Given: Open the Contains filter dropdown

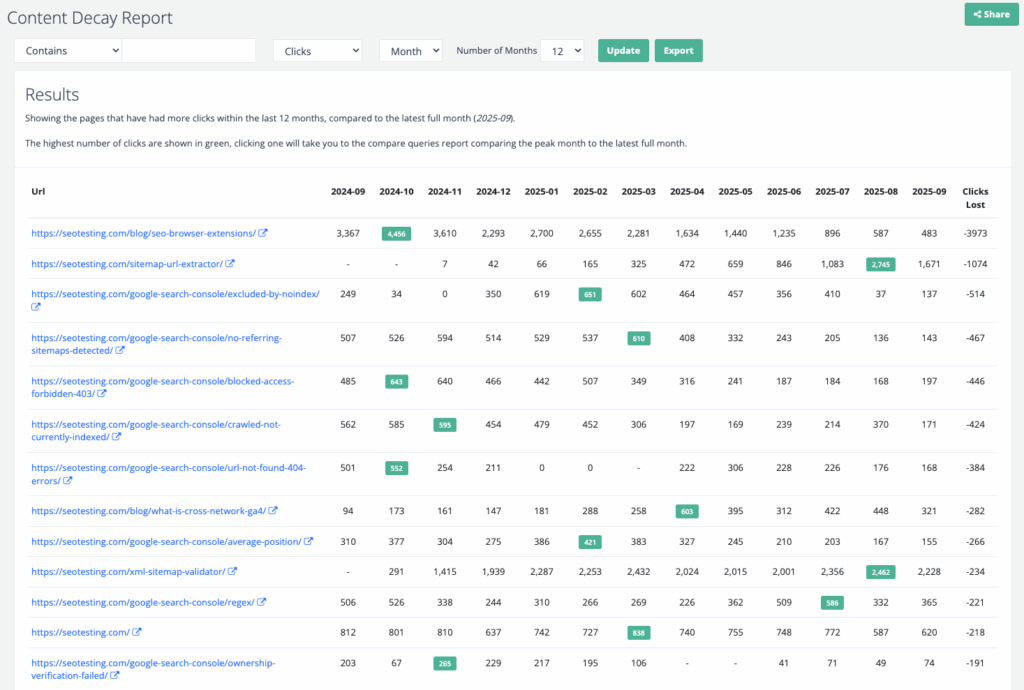Looking at the screenshot, I should [x=68, y=51].
